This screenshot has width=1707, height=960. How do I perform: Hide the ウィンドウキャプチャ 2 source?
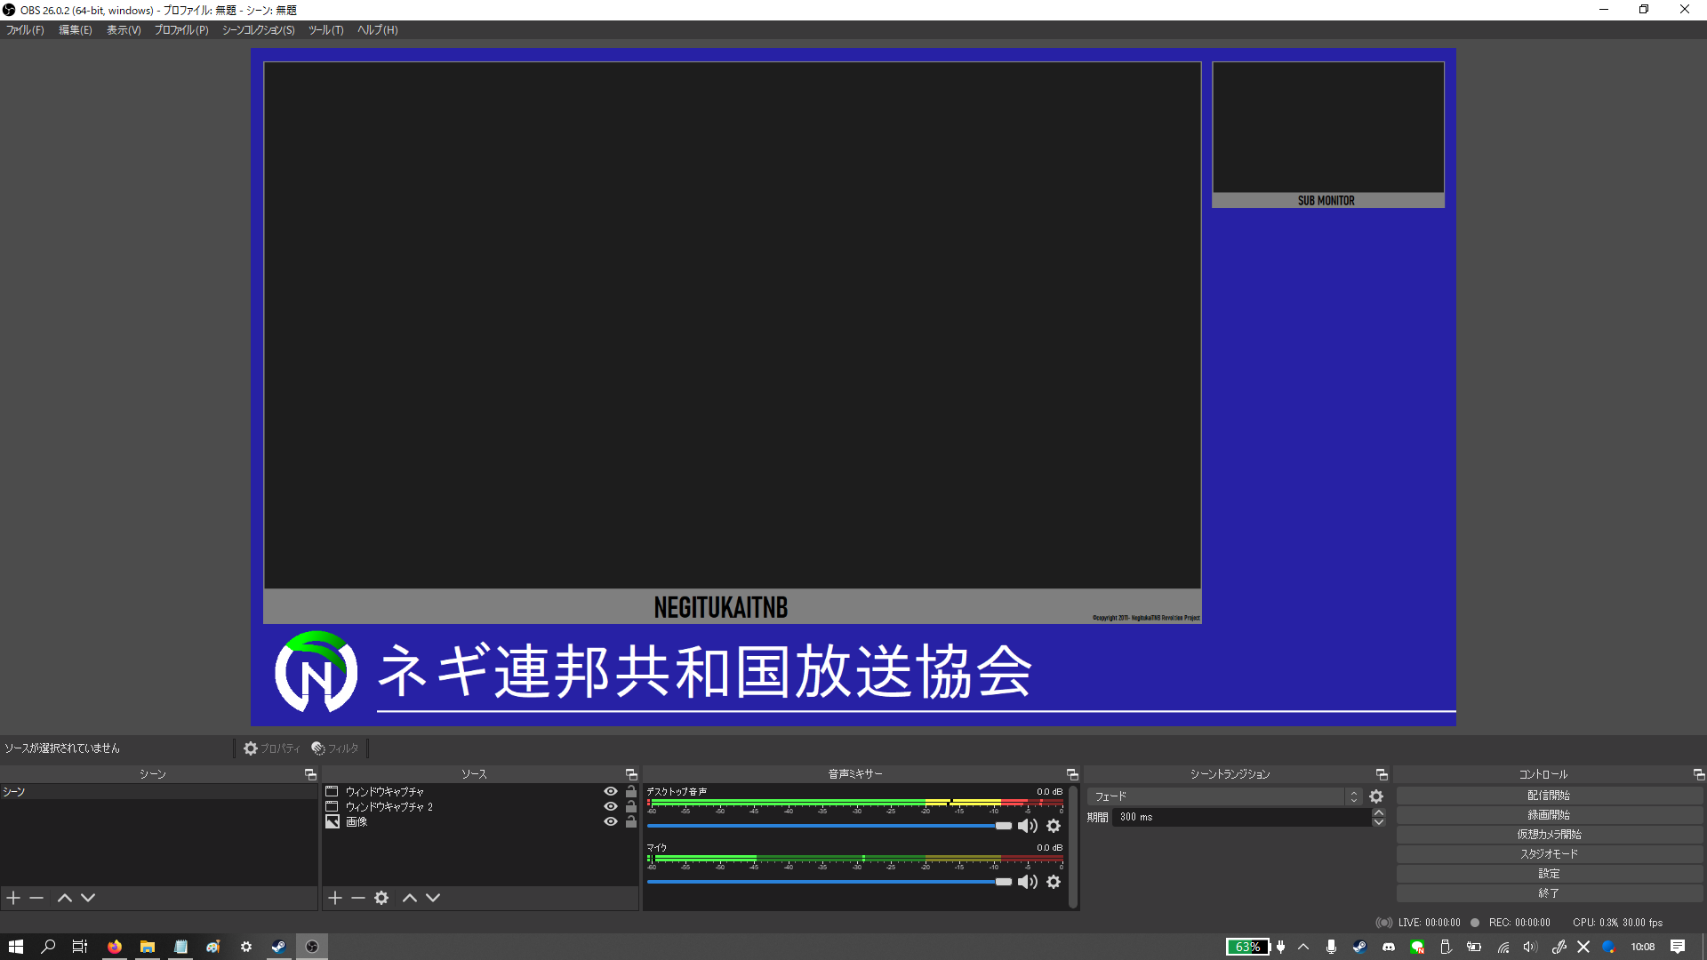(610, 807)
